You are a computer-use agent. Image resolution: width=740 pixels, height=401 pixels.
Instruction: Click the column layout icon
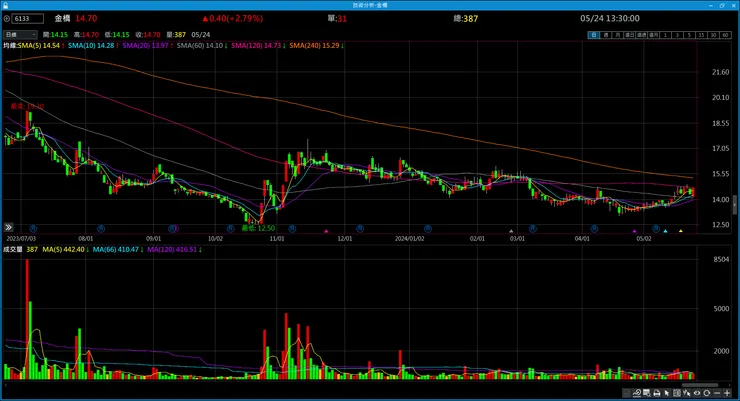point(677,393)
